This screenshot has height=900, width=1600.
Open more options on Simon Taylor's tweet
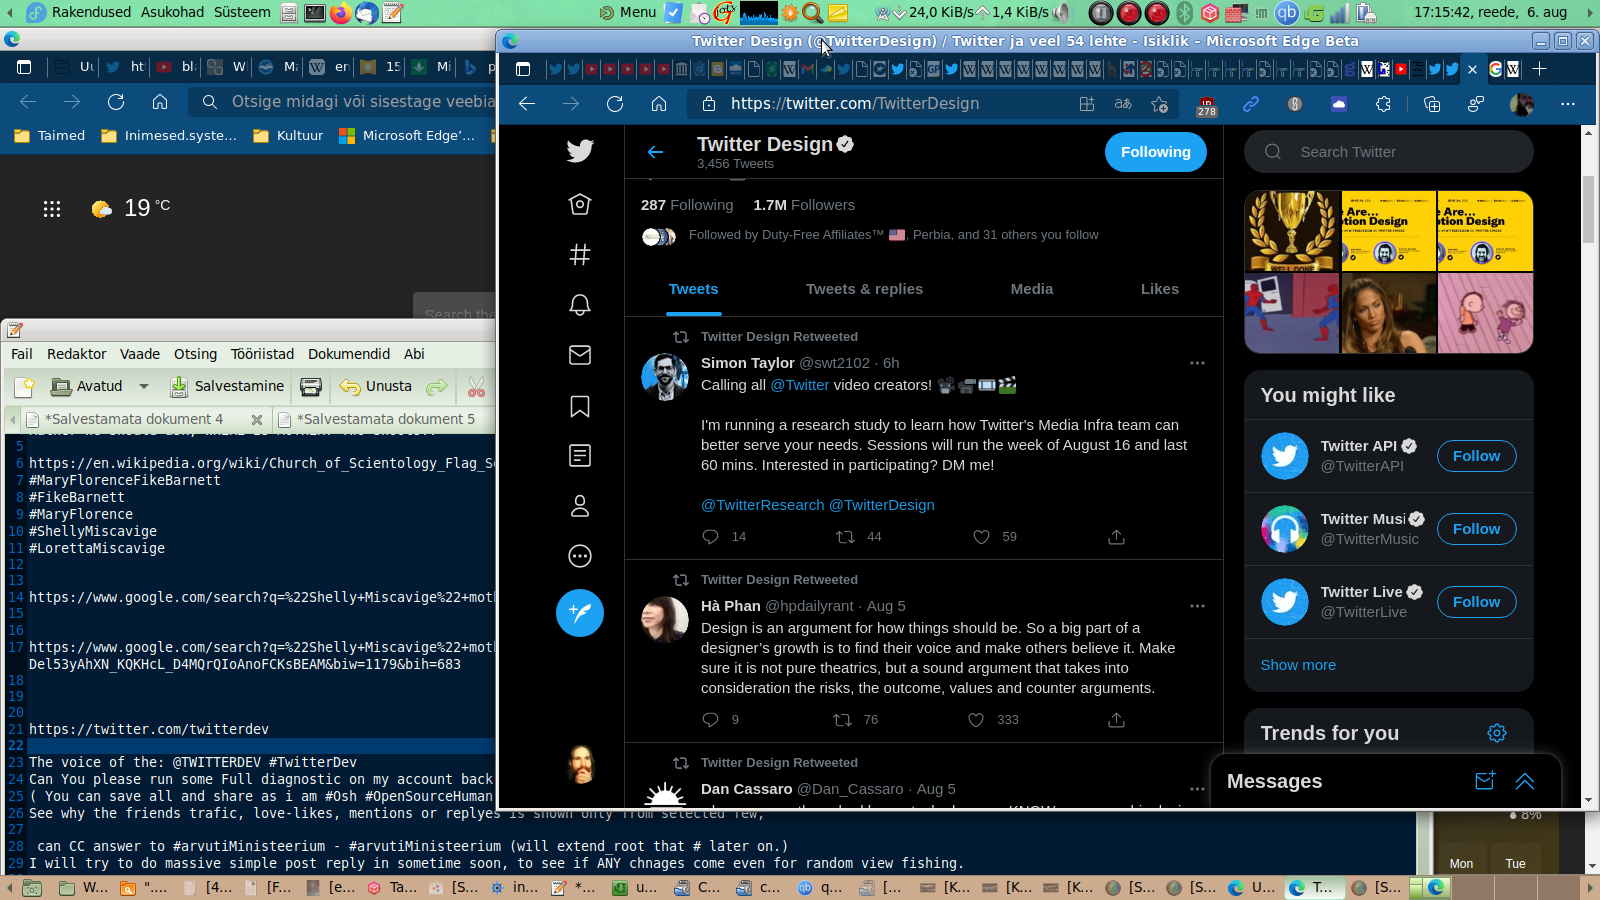pos(1197,363)
